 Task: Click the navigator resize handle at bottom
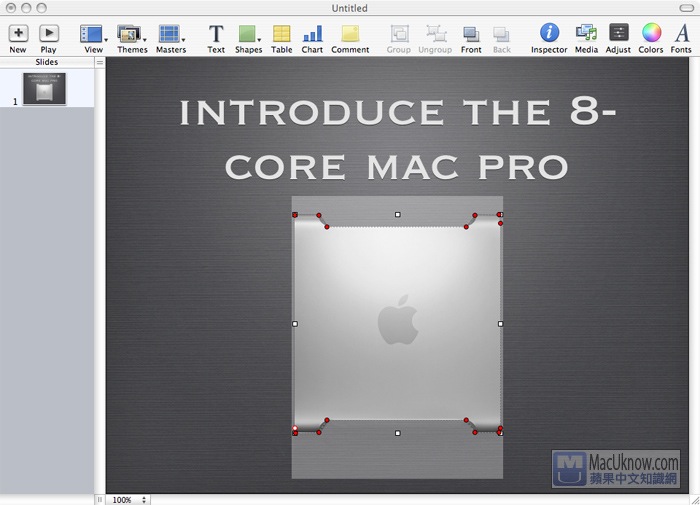click(x=100, y=500)
